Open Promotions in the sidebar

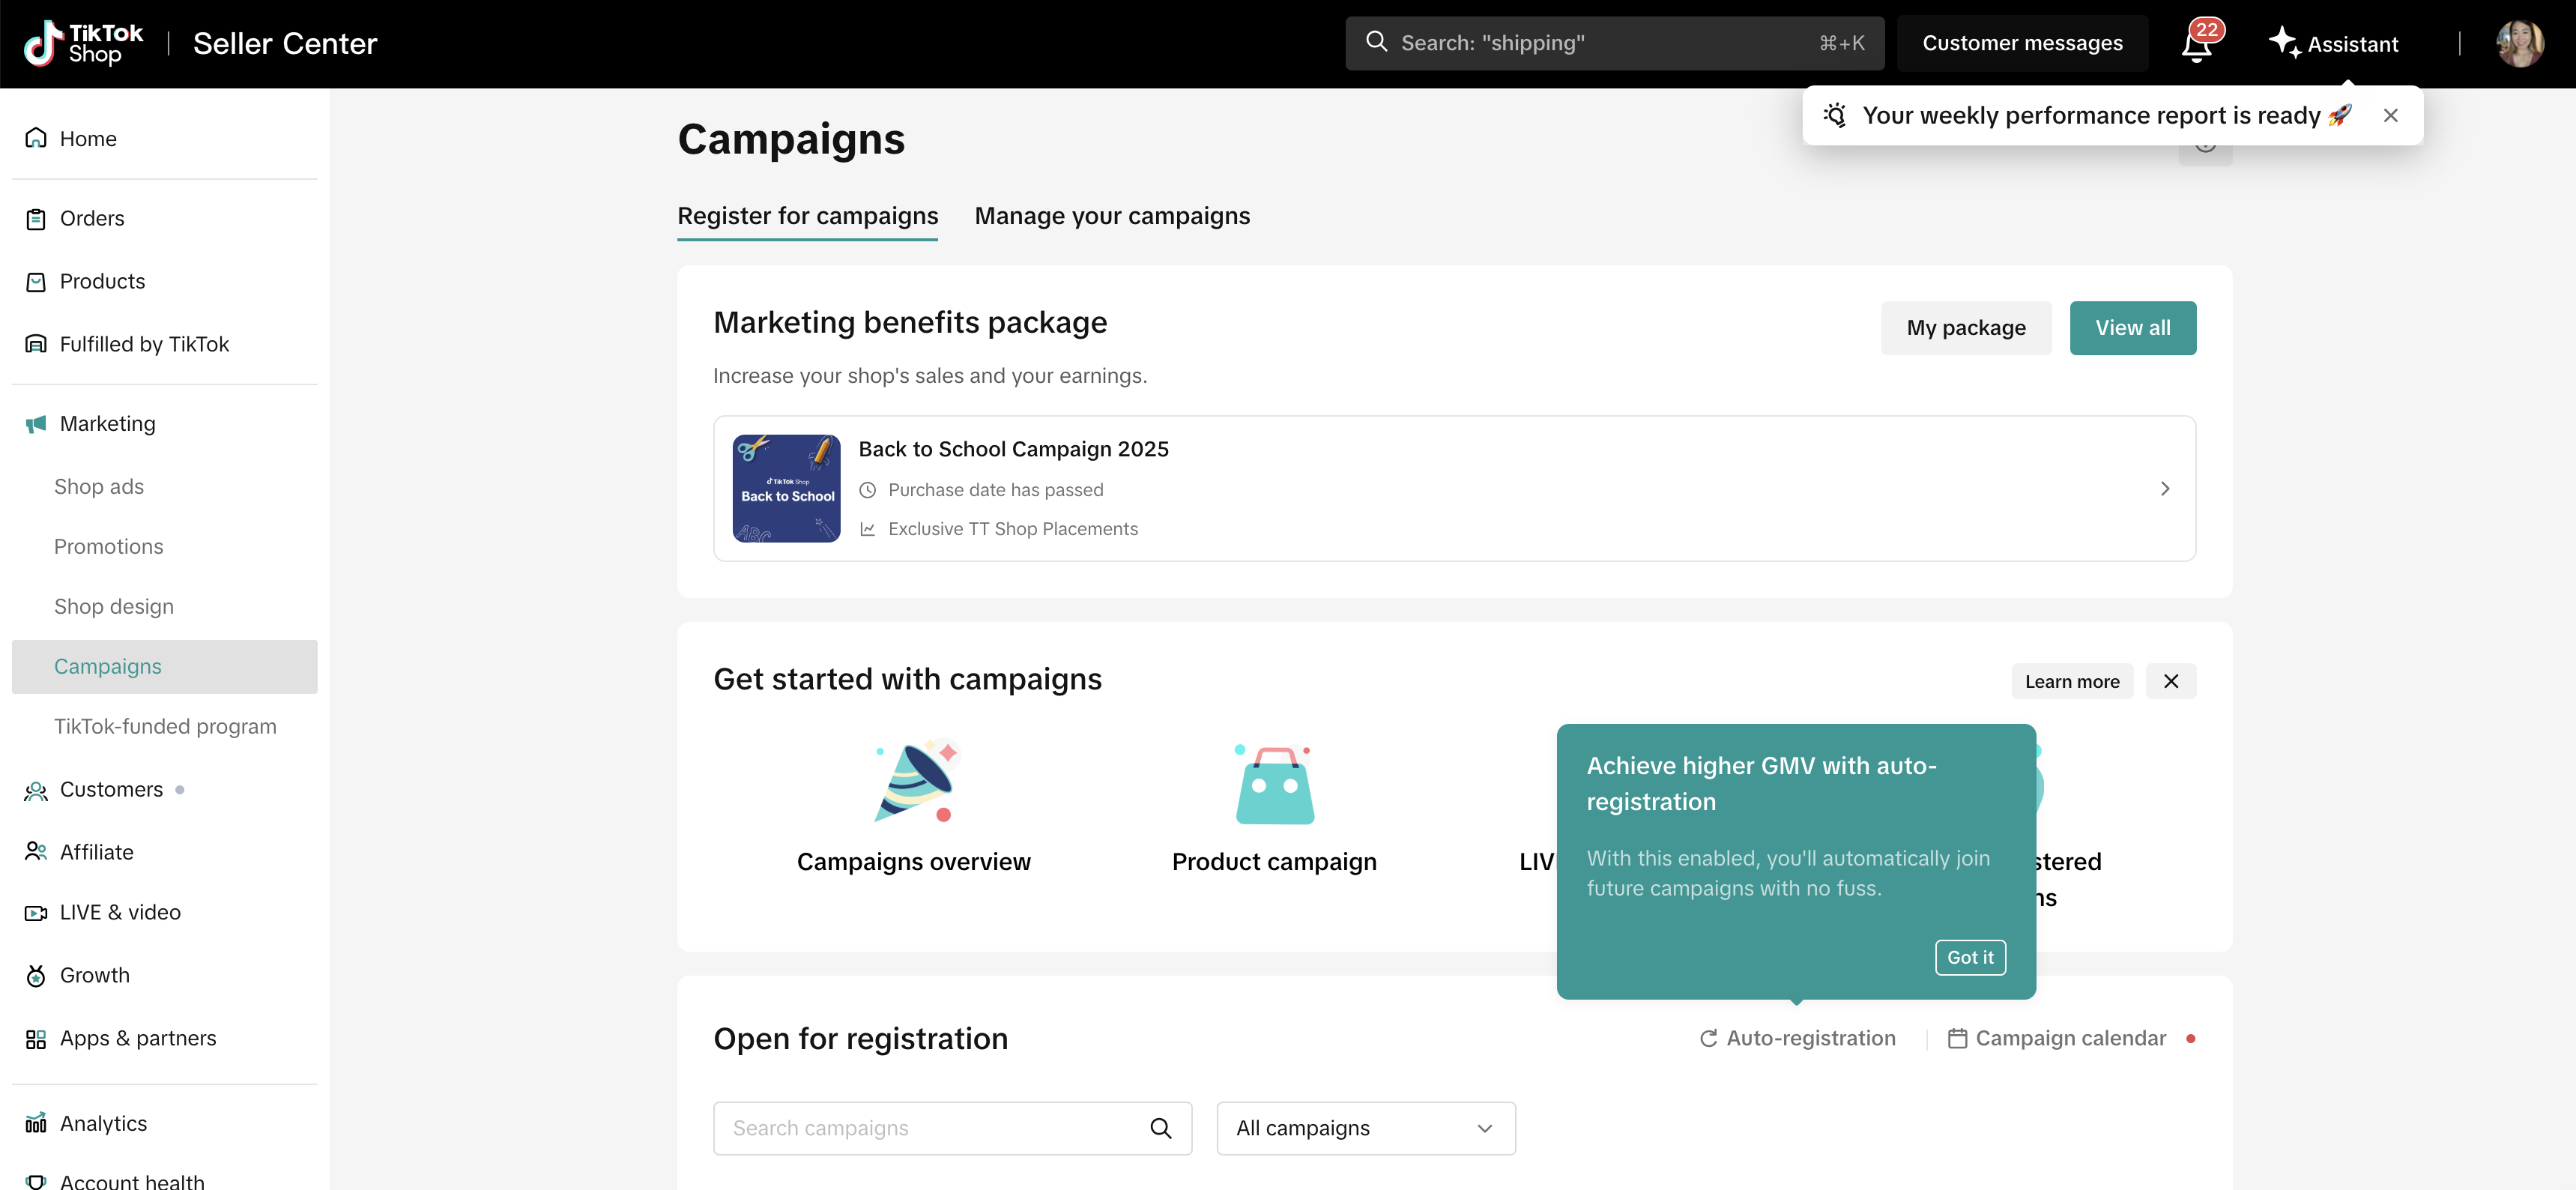click(108, 547)
